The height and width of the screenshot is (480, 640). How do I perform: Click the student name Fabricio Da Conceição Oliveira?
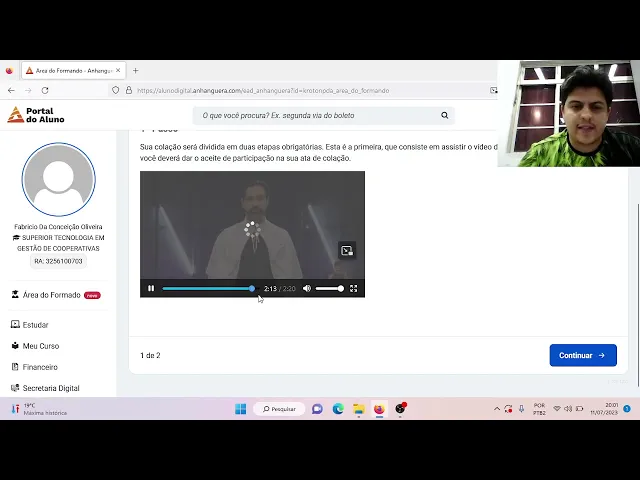coord(58,227)
